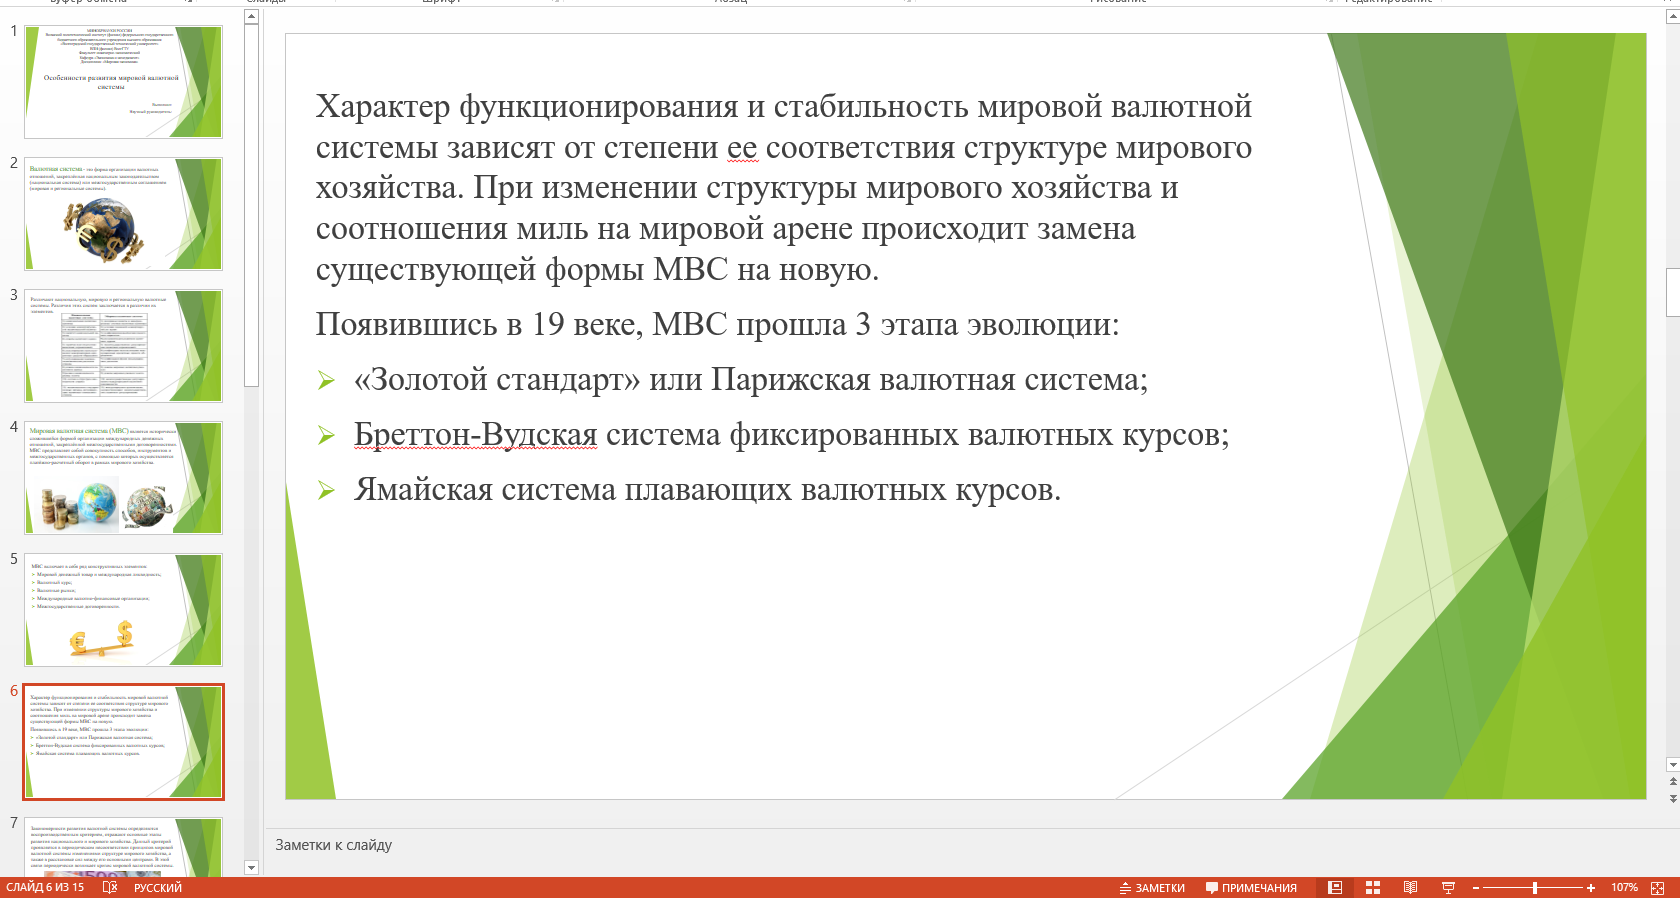The image size is (1680, 898).
Task: Click line 'Появившись в 19 веке'
Action: 717,324
